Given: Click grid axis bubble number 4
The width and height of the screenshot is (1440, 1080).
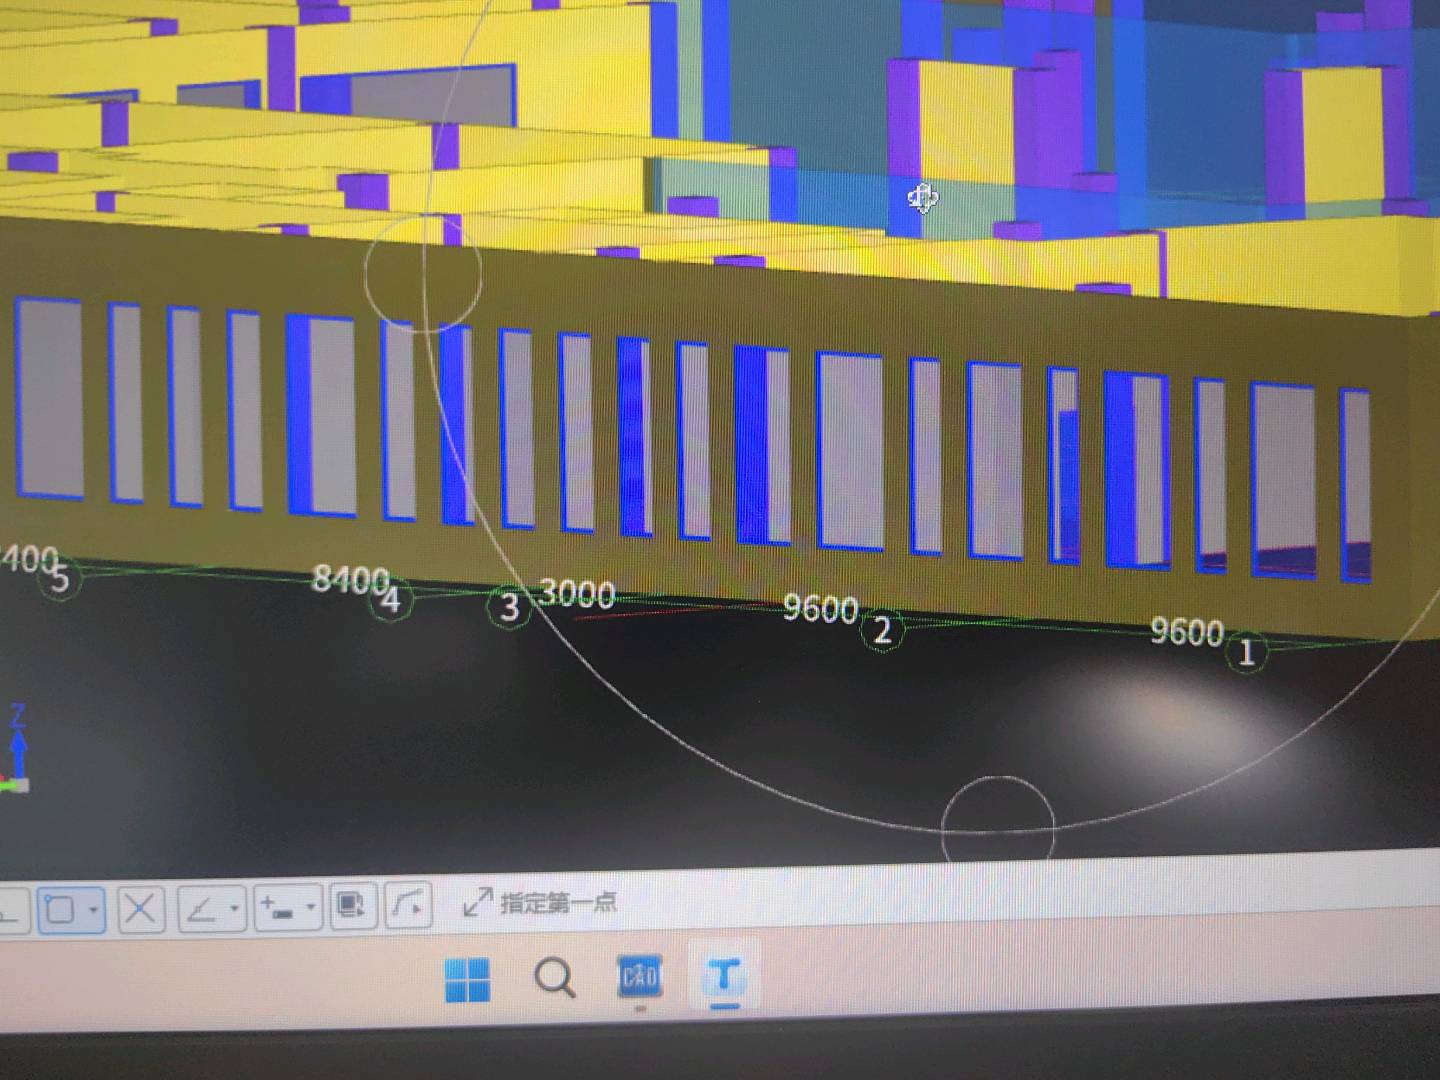Looking at the screenshot, I should point(391,600).
